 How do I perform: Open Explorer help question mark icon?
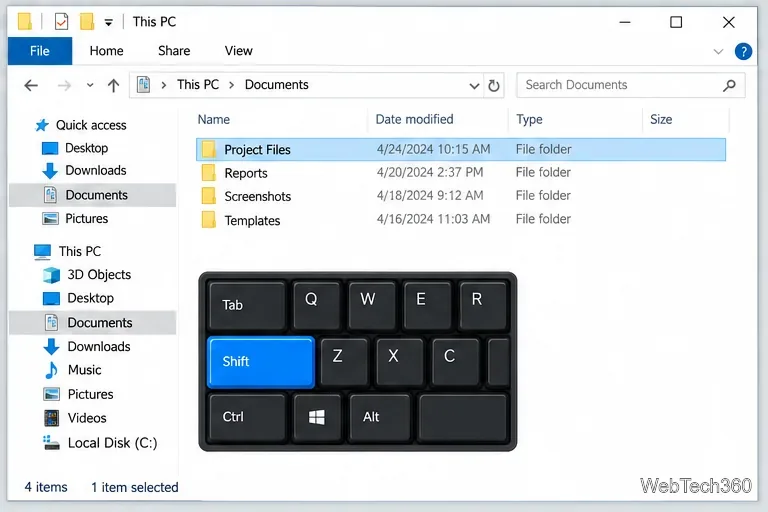[x=743, y=51]
